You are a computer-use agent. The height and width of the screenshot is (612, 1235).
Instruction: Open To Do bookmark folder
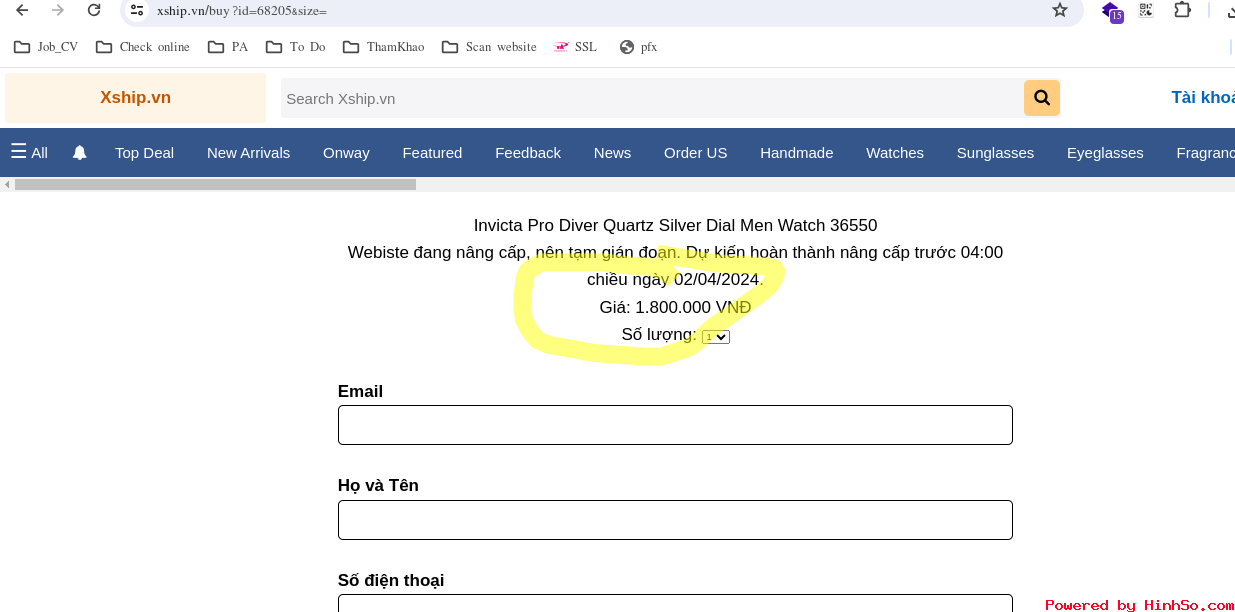tap(295, 47)
